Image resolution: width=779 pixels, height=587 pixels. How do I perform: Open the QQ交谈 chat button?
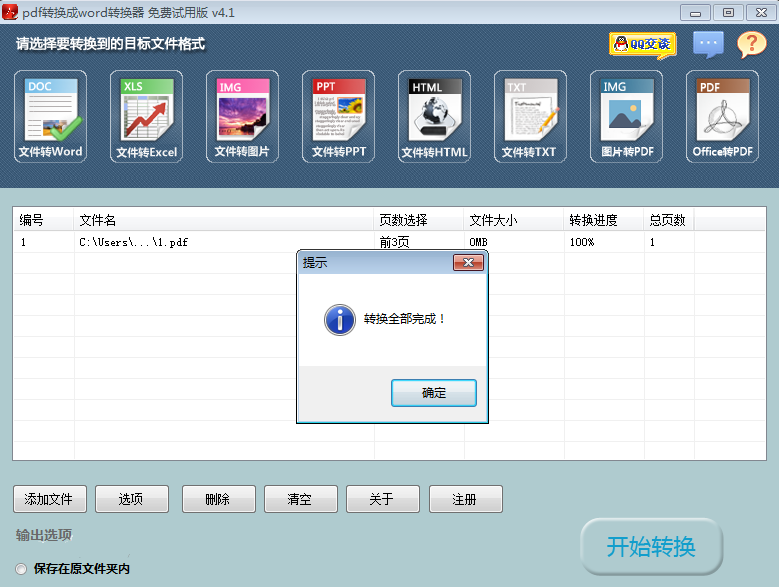[x=643, y=45]
